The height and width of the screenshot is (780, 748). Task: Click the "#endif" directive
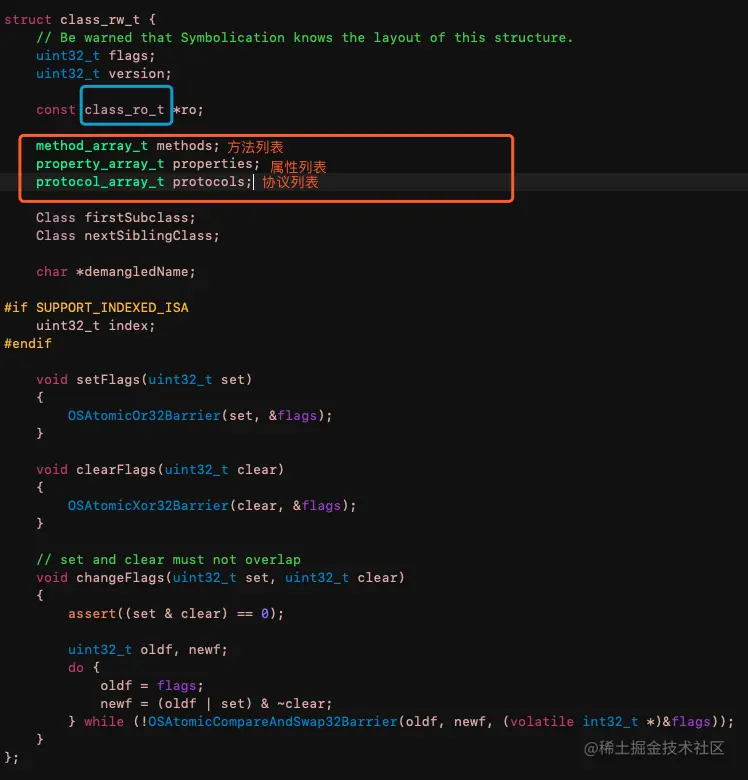(x=28, y=343)
